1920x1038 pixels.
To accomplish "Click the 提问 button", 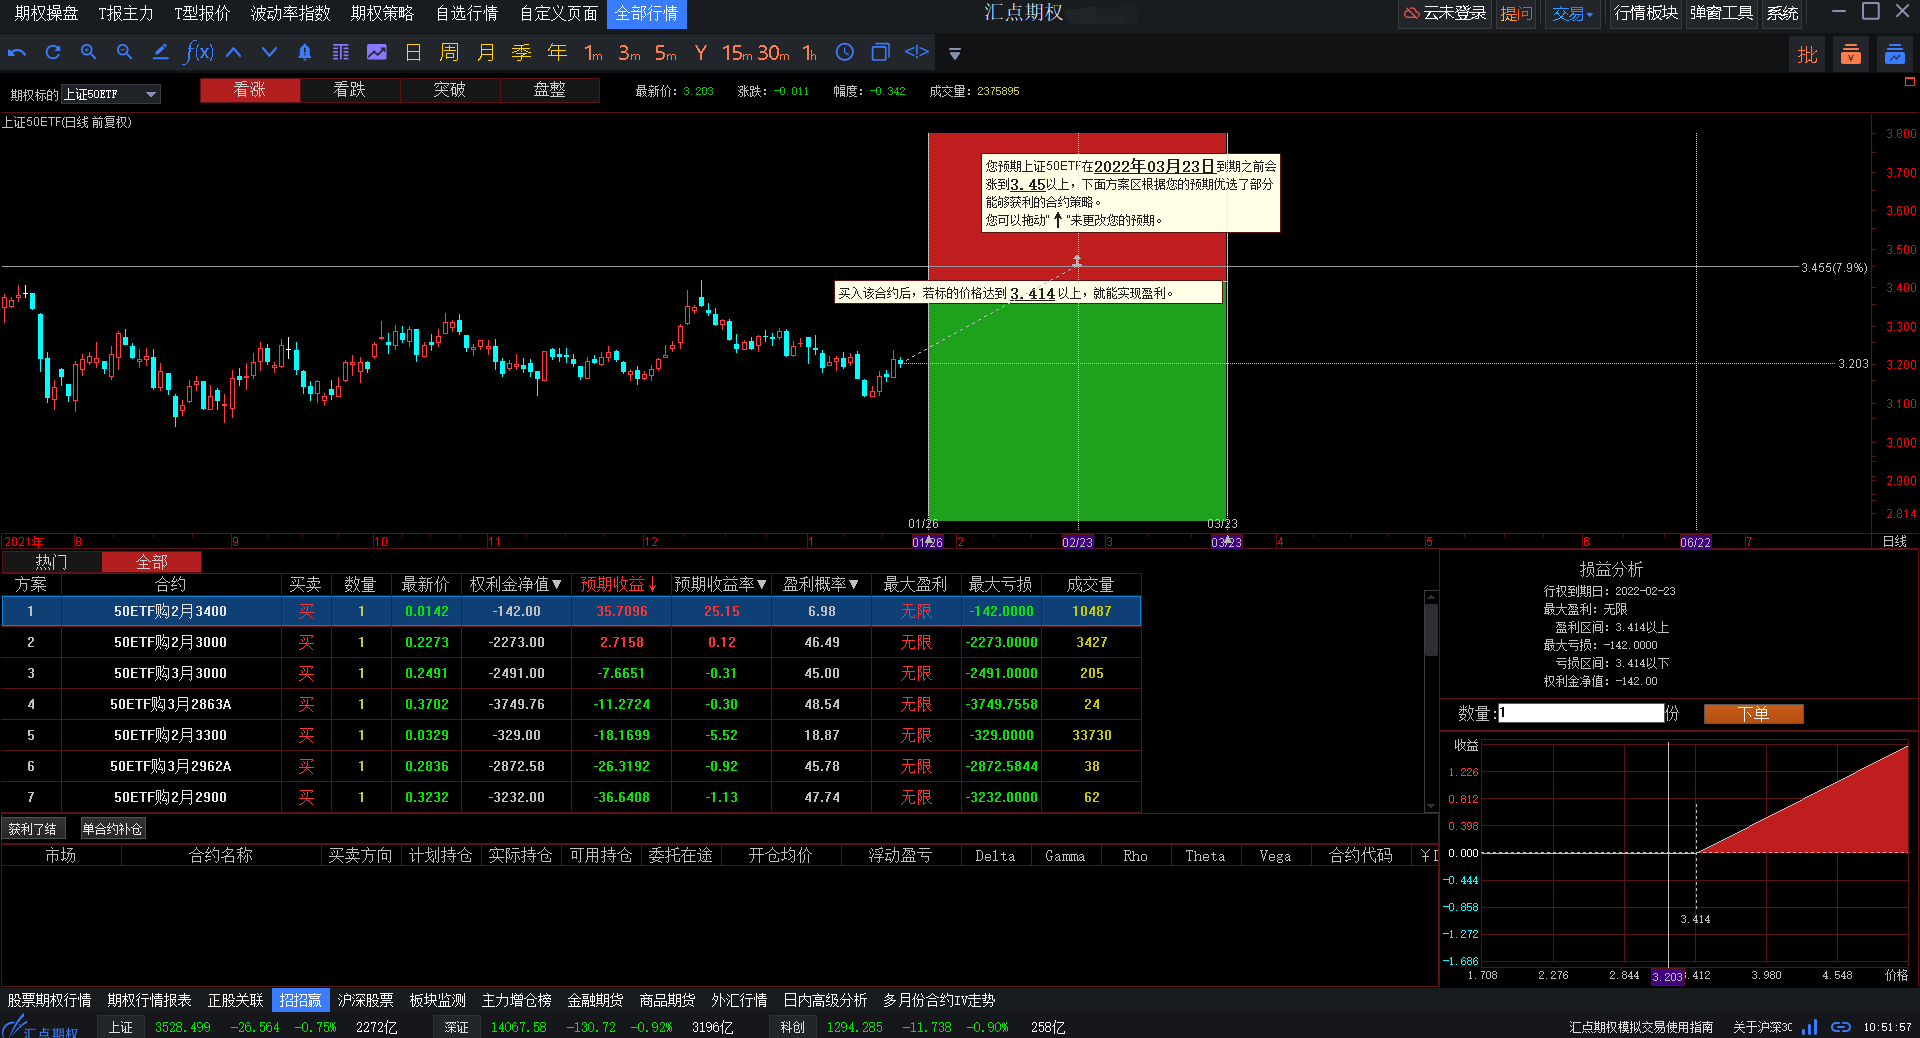I will tap(1516, 14).
